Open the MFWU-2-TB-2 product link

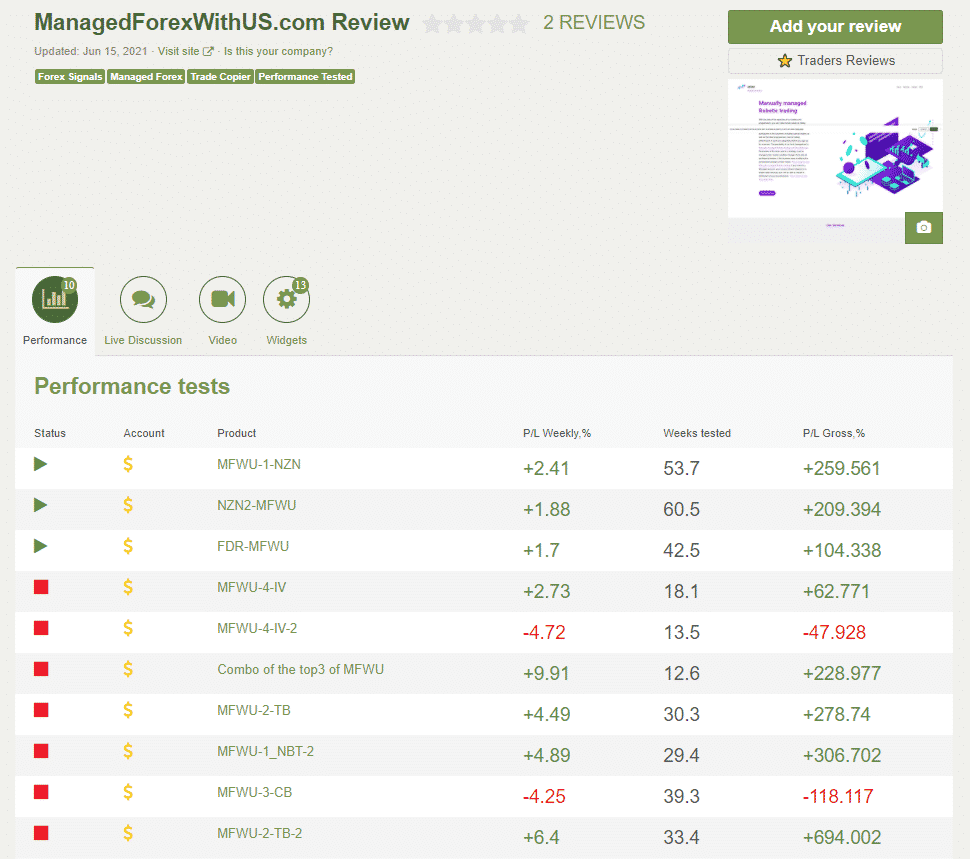coord(260,833)
